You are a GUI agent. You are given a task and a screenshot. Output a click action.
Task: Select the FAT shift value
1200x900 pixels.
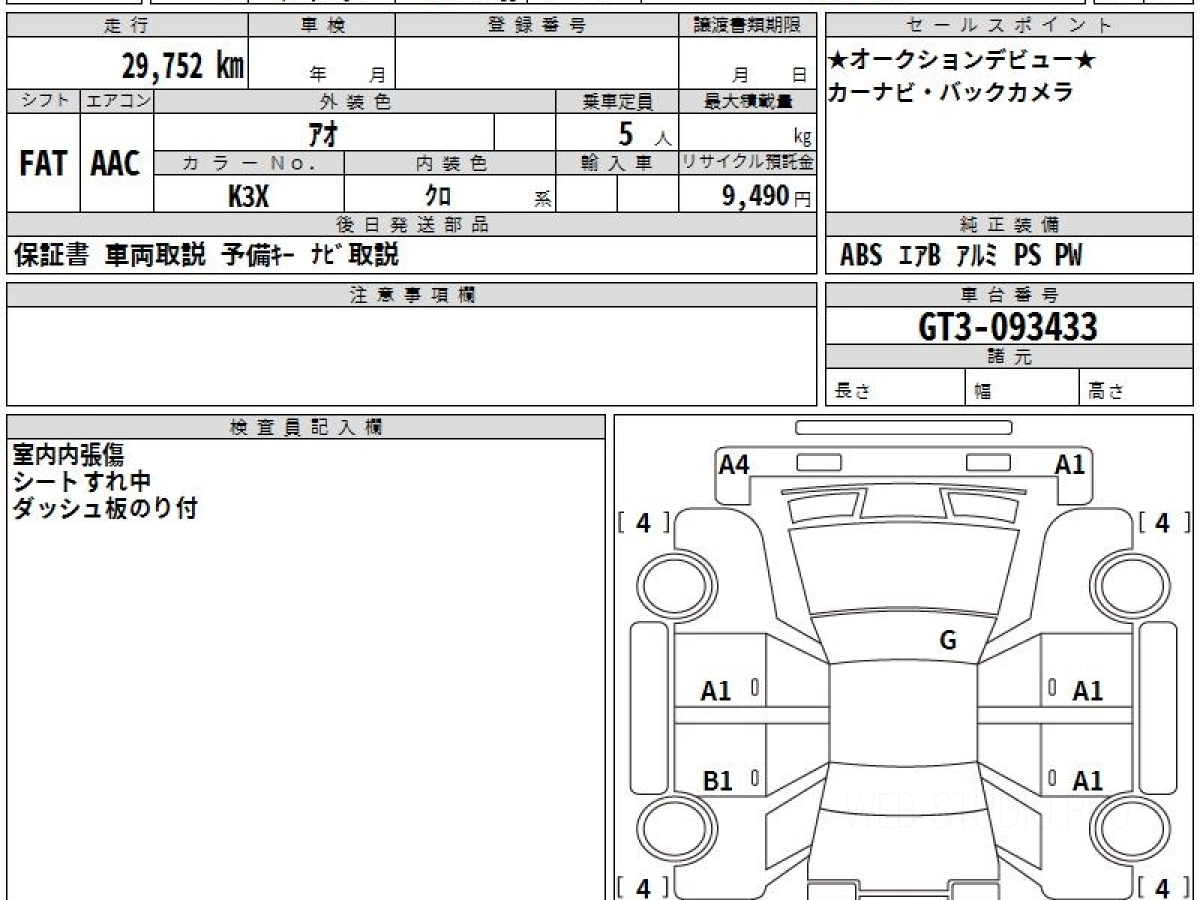pyautogui.click(x=43, y=163)
